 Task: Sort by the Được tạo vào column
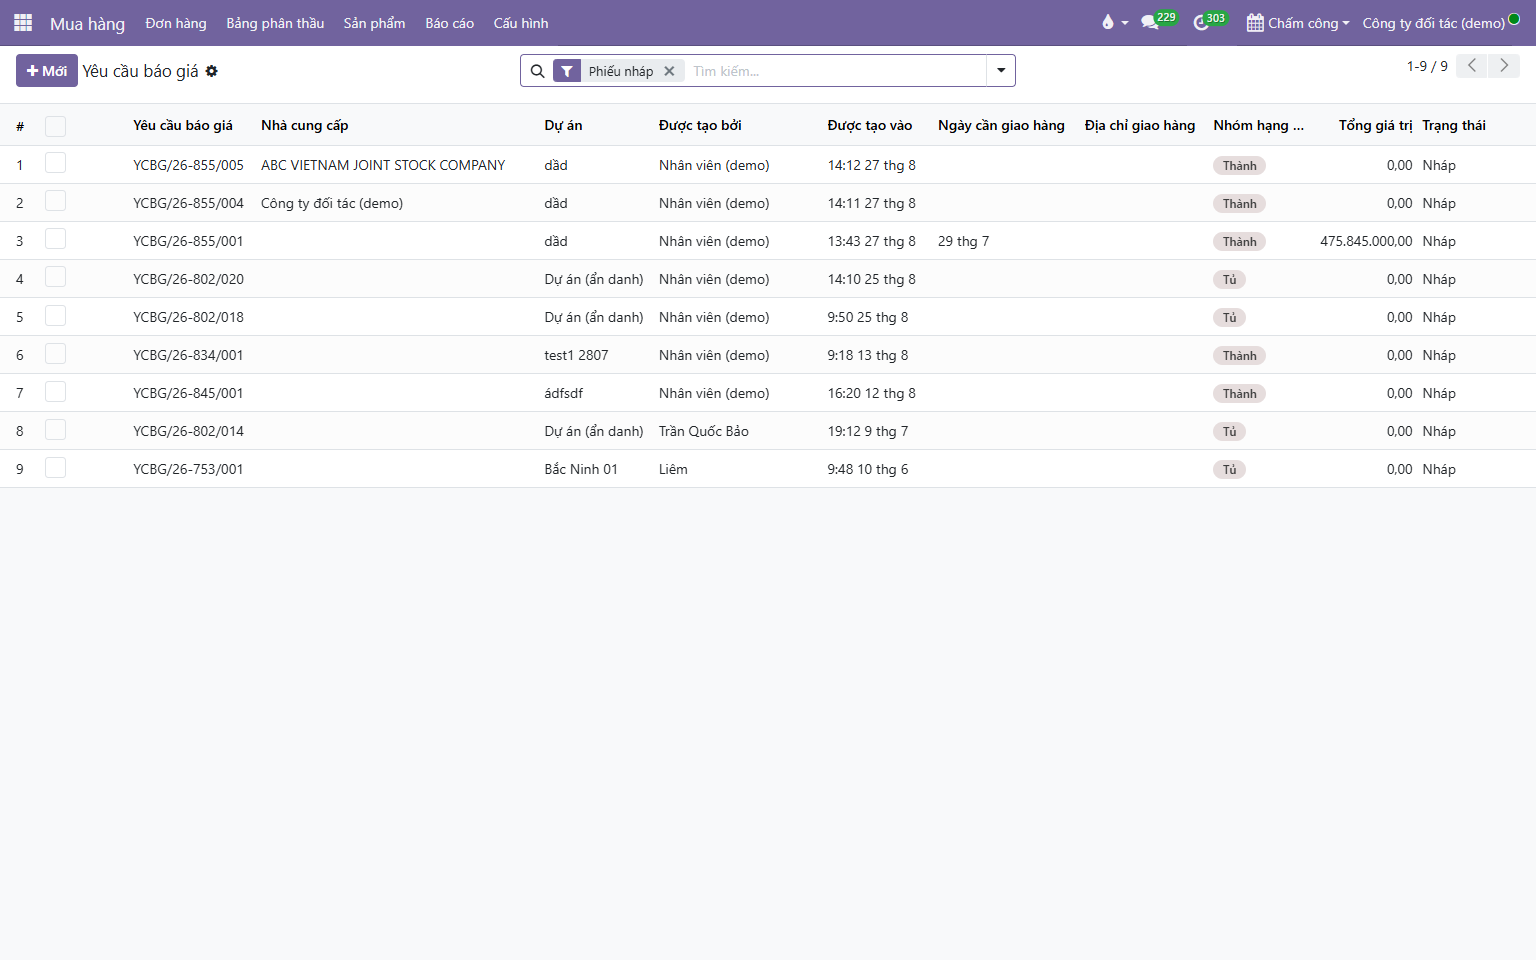coord(870,125)
